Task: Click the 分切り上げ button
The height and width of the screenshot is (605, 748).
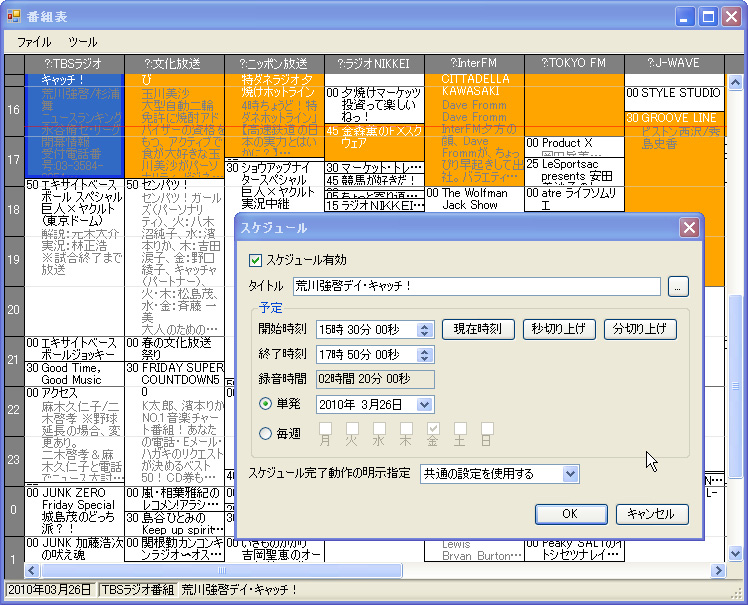Action: [640, 329]
